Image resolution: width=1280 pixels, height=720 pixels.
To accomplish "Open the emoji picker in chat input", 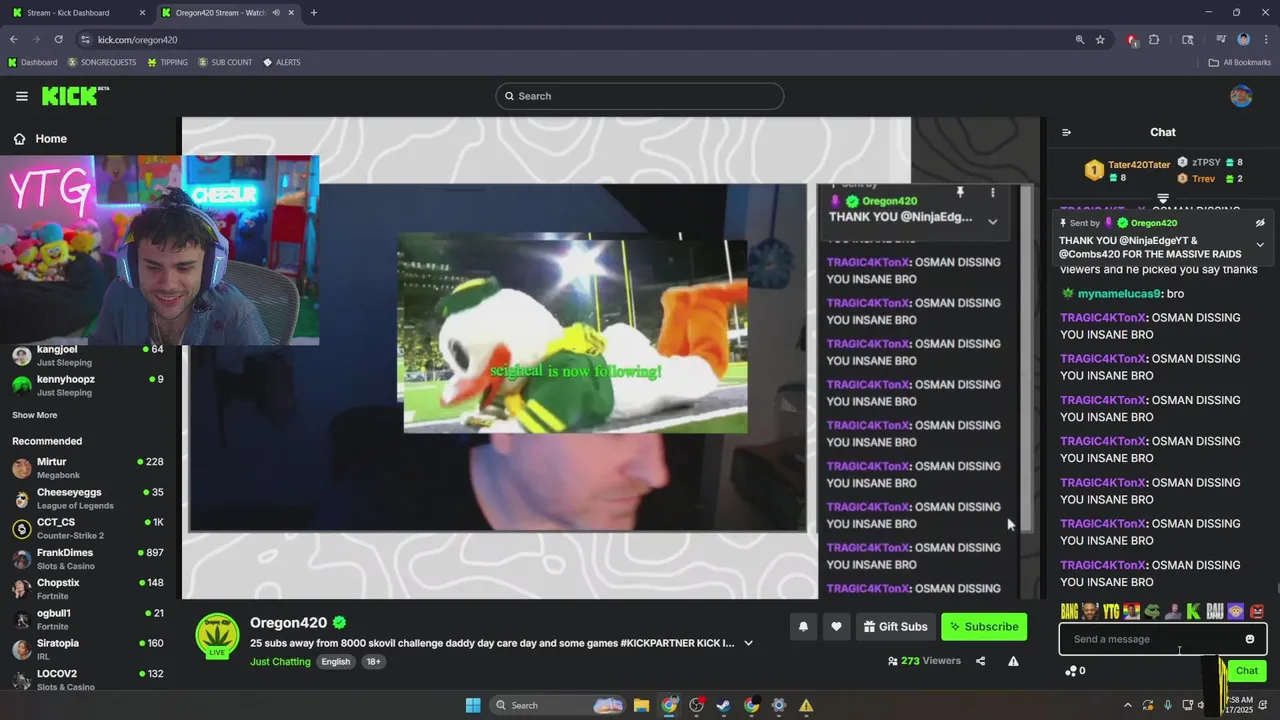I will pyautogui.click(x=1249, y=639).
